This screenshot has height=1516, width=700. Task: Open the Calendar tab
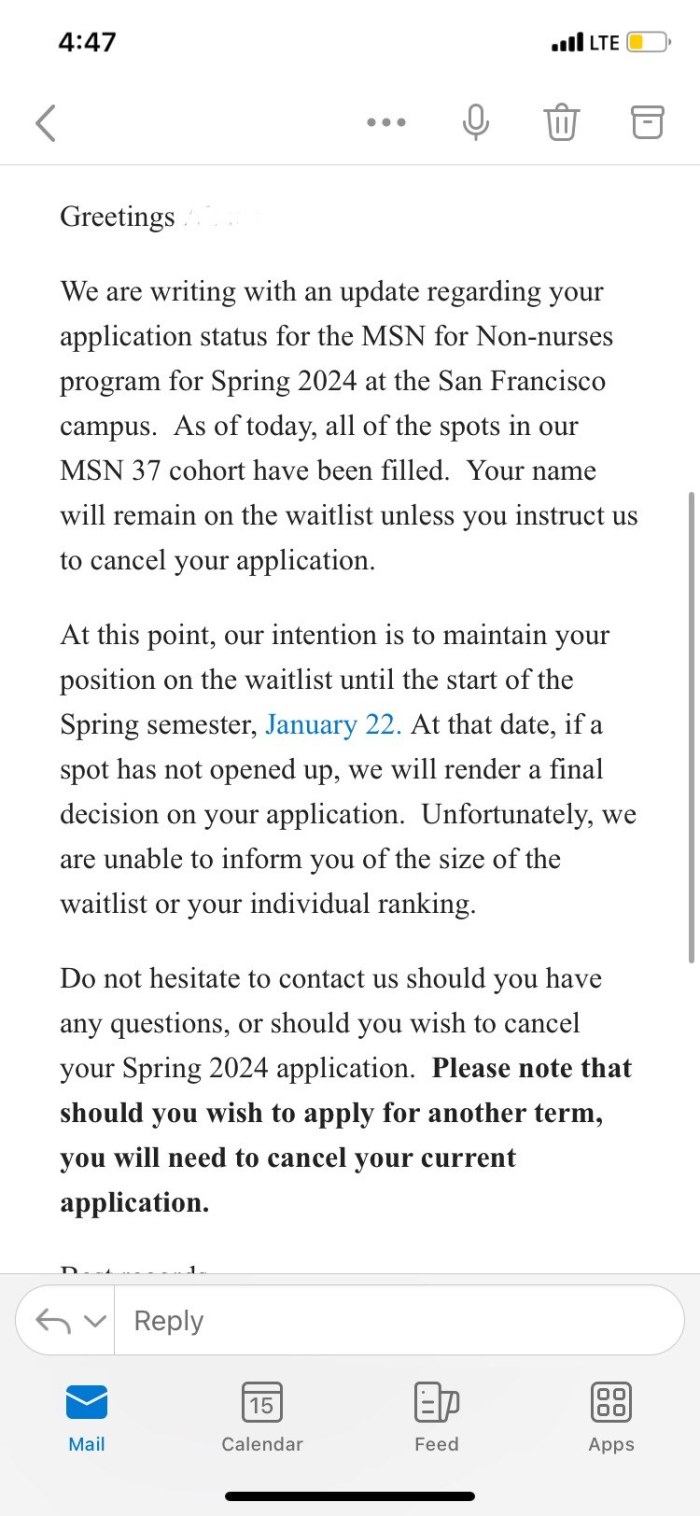pos(262,1416)
